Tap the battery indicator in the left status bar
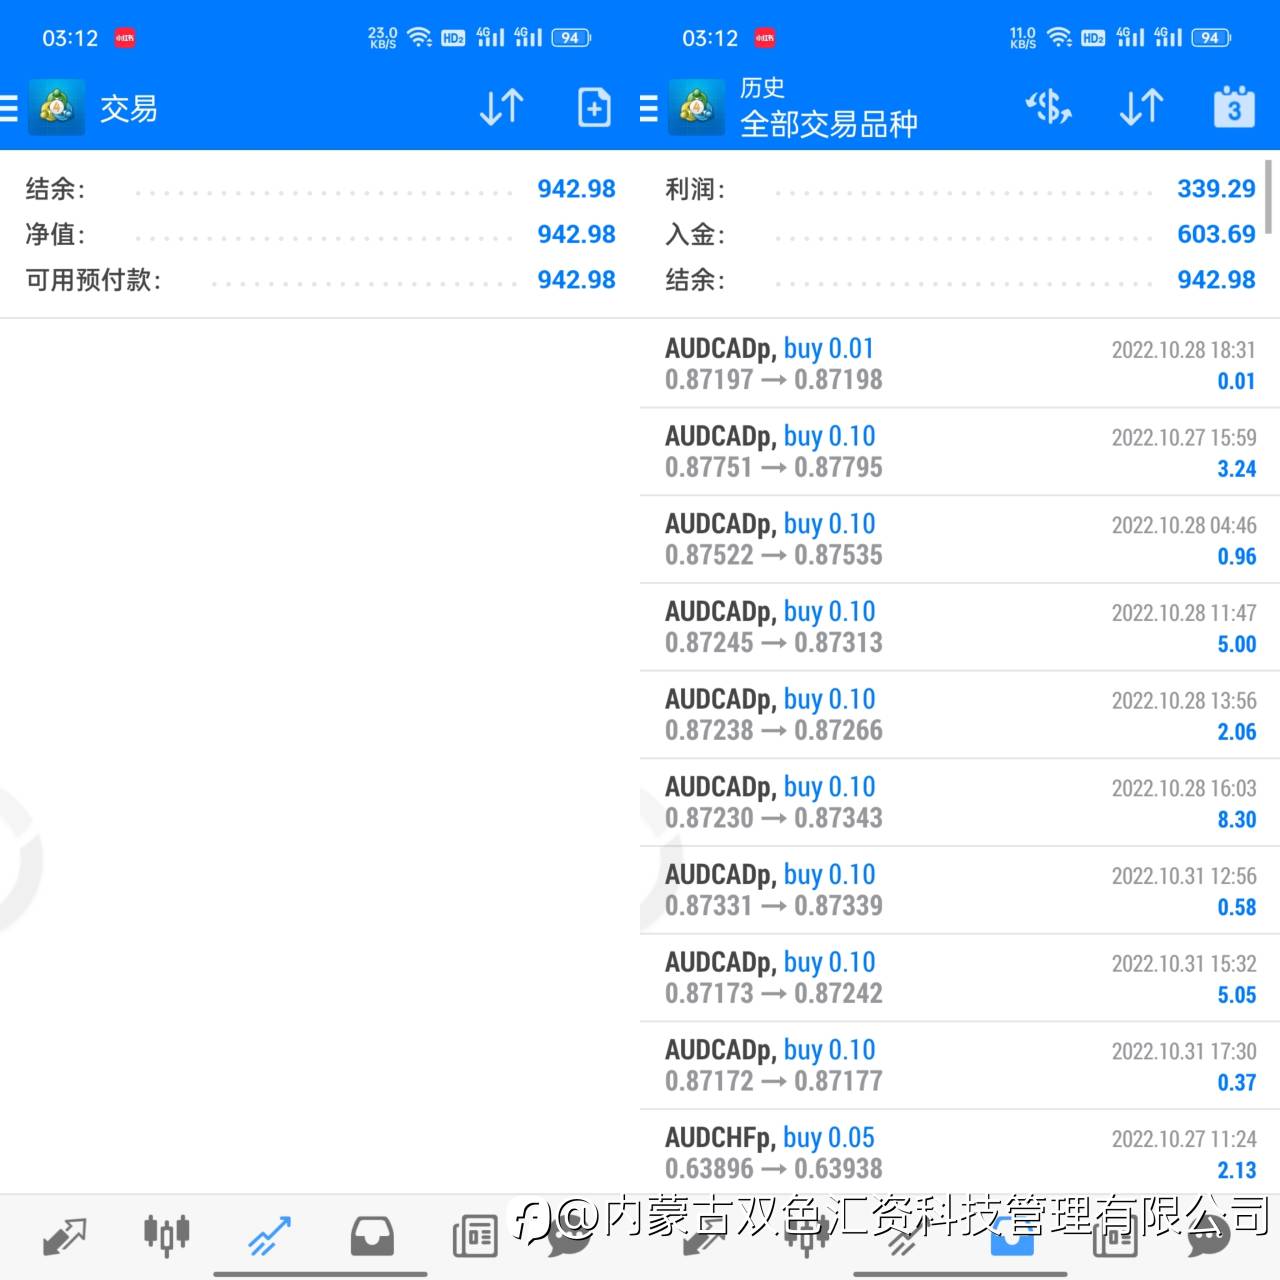Image resolution: width=1280 pixels, height=1280 pixels. click(571, 38)
